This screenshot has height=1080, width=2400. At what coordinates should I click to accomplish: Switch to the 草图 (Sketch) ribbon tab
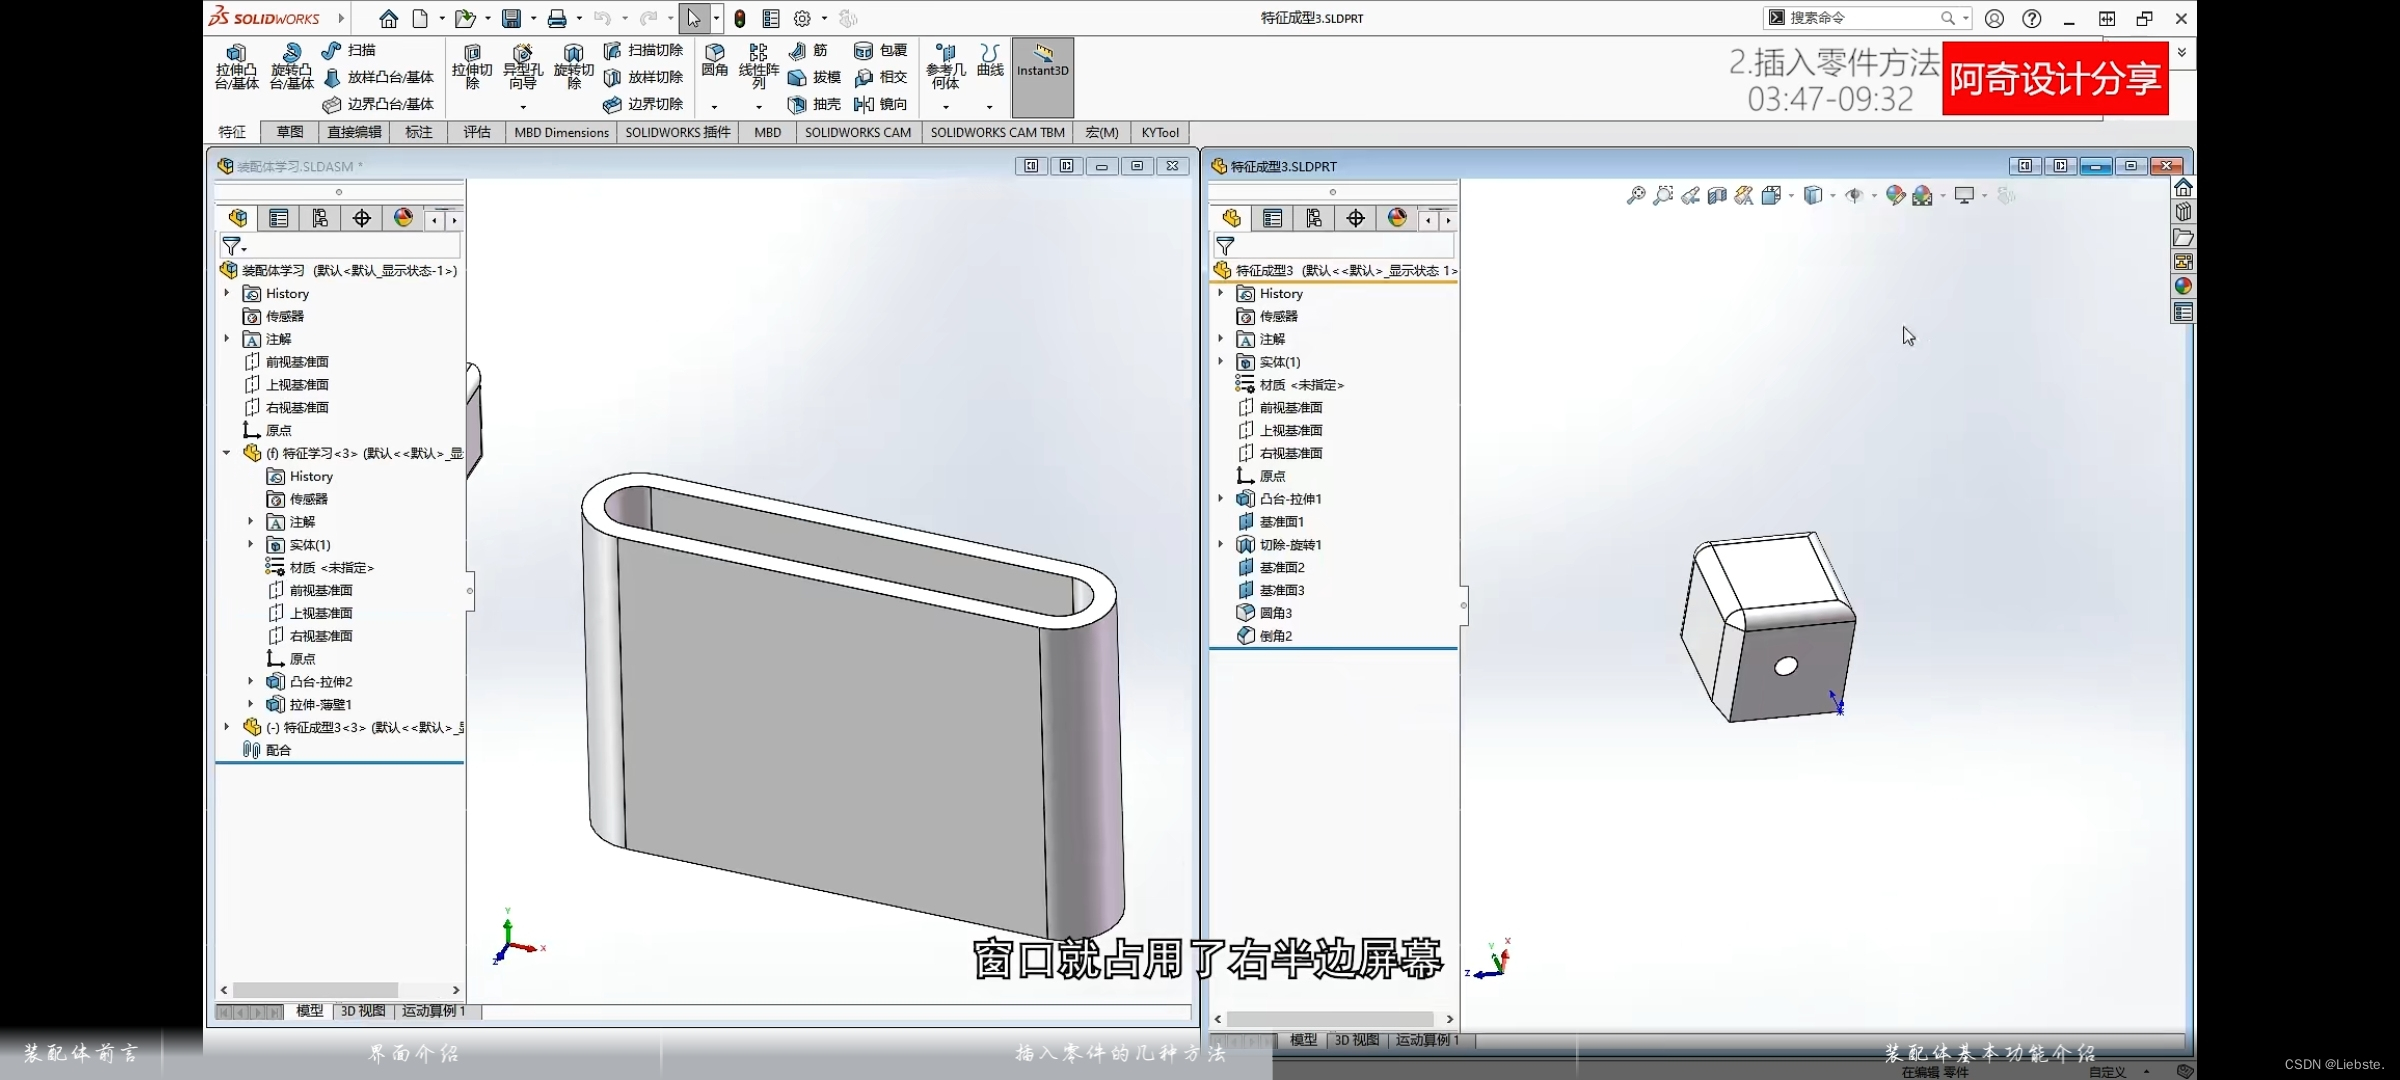tap(290, 132)
